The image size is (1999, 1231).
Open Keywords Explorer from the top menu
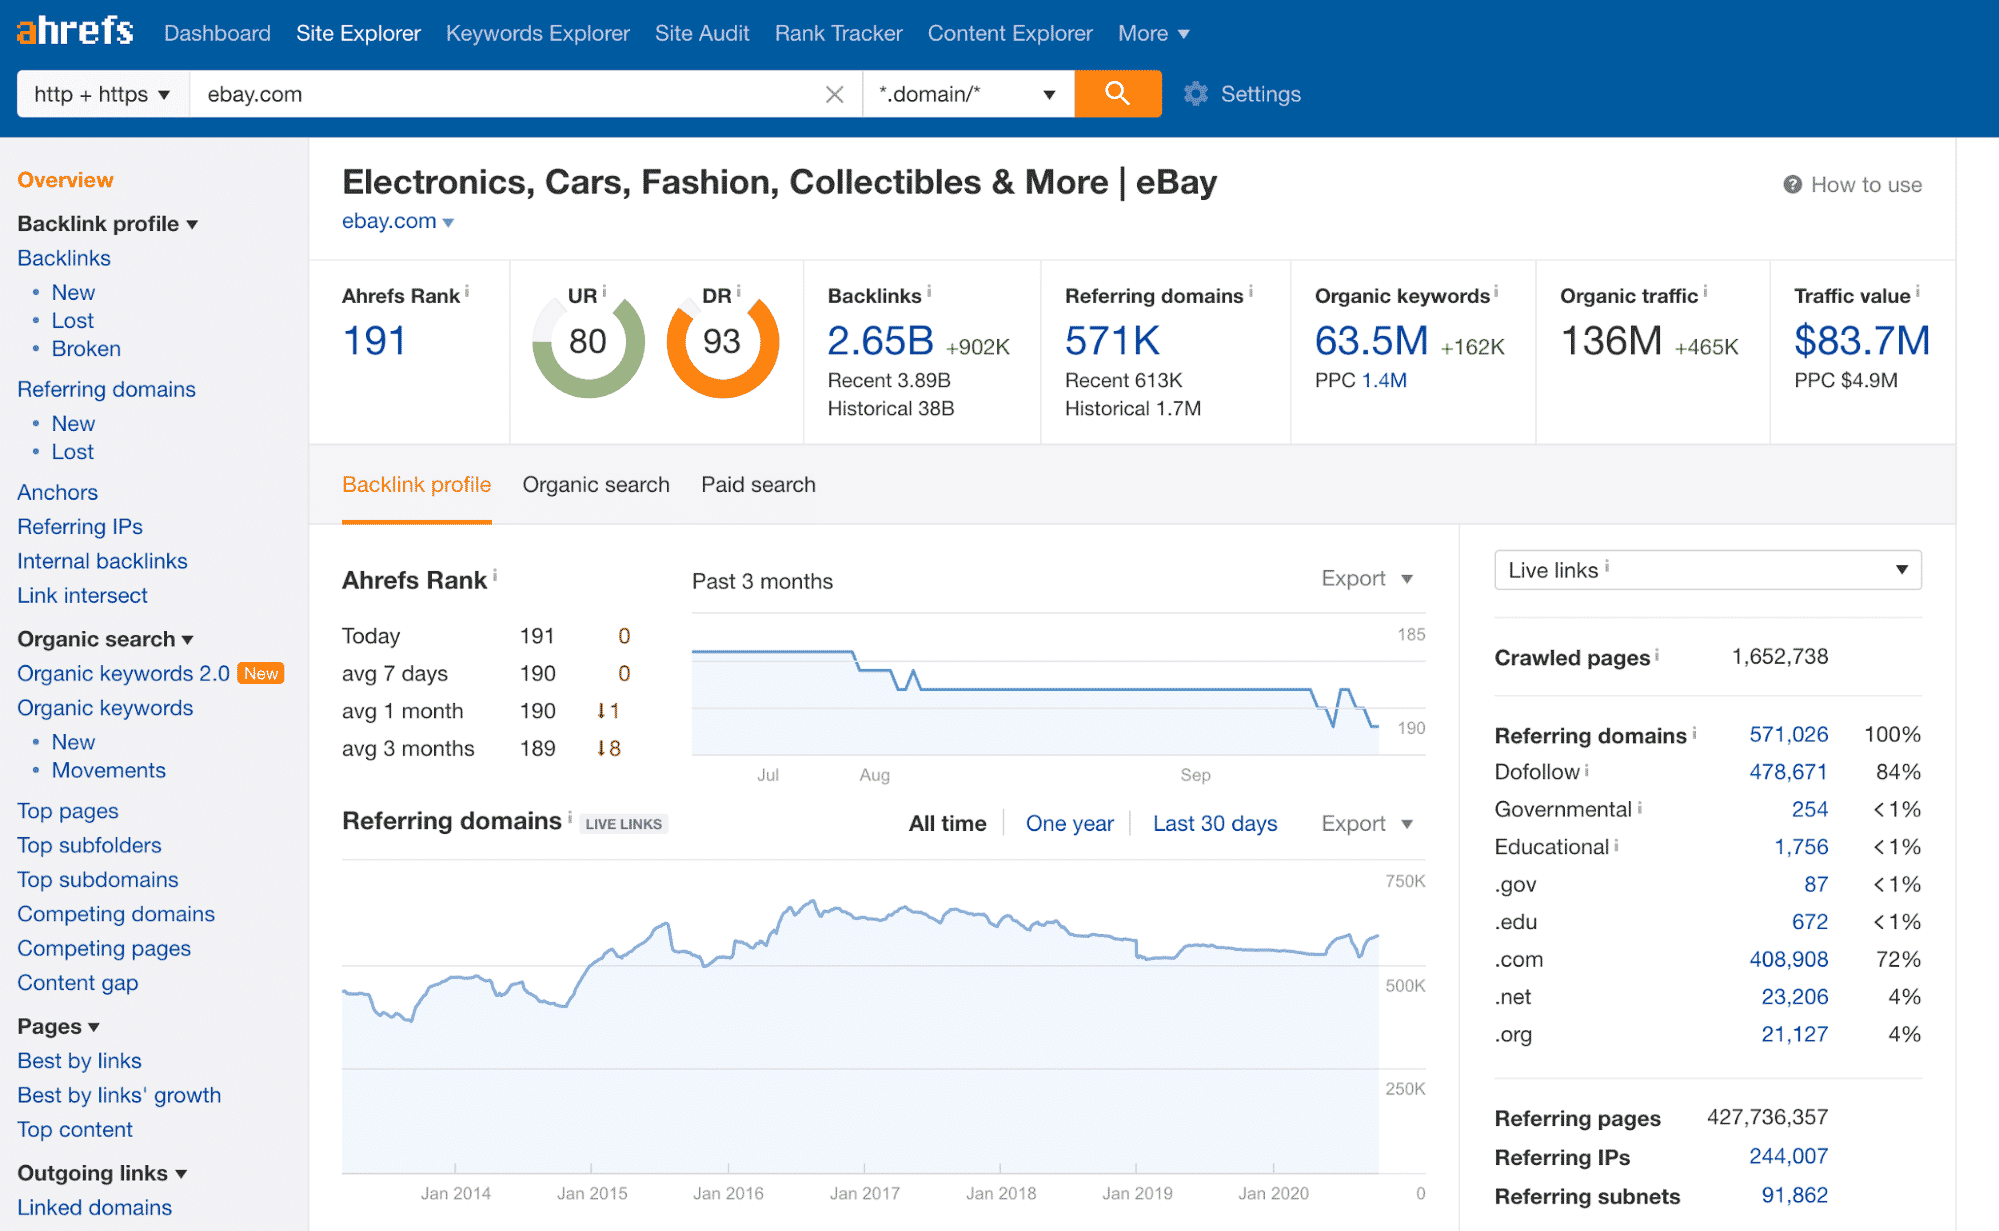pos(537,32)
